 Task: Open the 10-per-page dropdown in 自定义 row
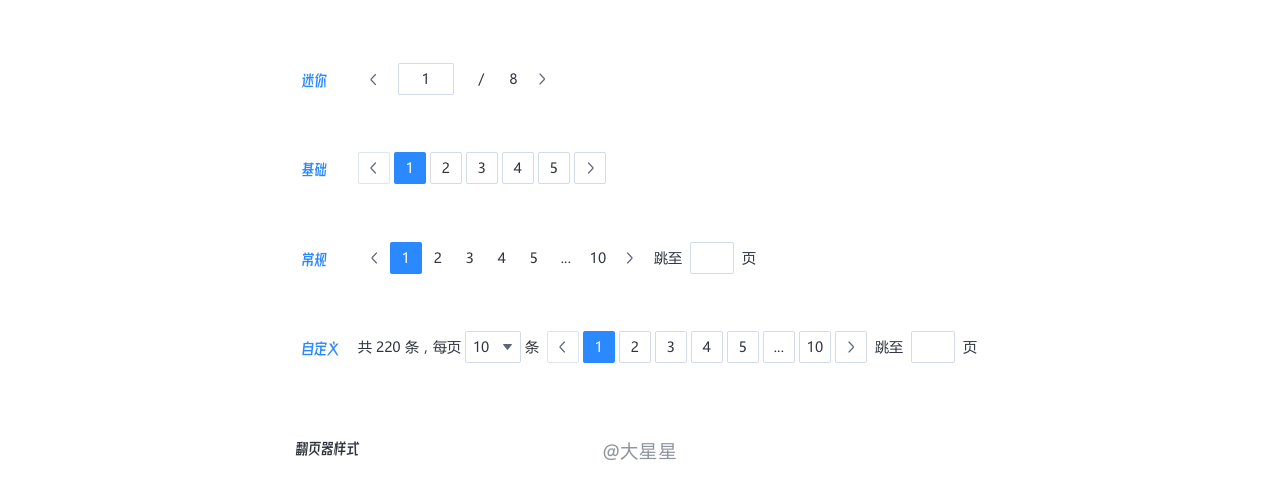493,347
